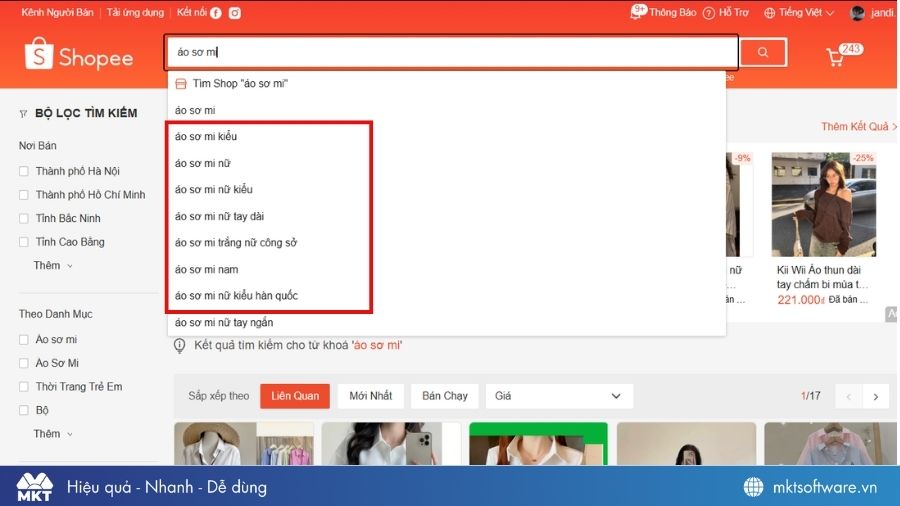Click jandi account name
Screen dimensions: 900x506
coord(882,13)
